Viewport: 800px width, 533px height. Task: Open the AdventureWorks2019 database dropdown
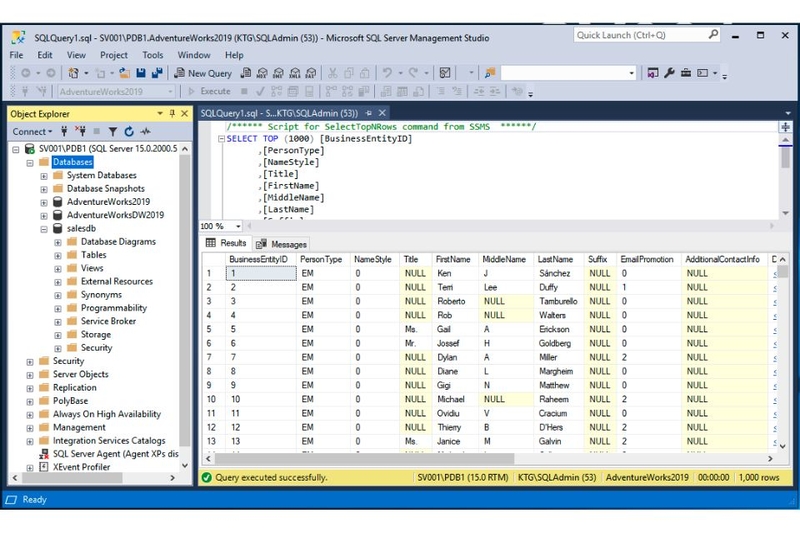[x=170, y=92]
